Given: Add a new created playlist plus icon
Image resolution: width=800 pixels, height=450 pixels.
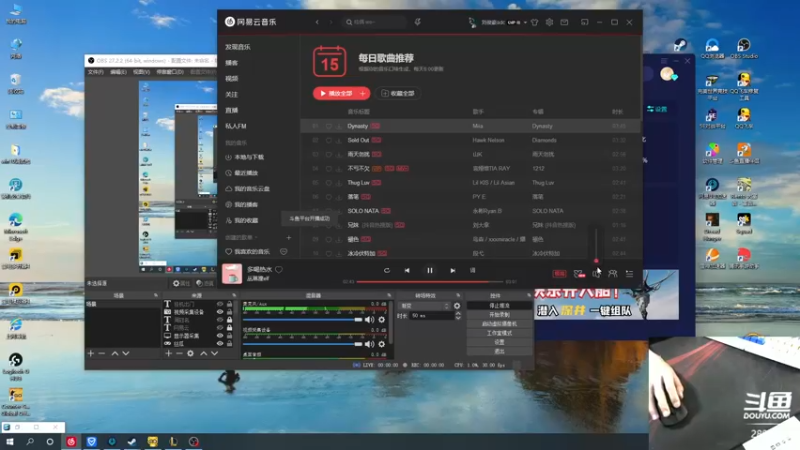Looking at the screenshot, I should [x=288, y=237].
